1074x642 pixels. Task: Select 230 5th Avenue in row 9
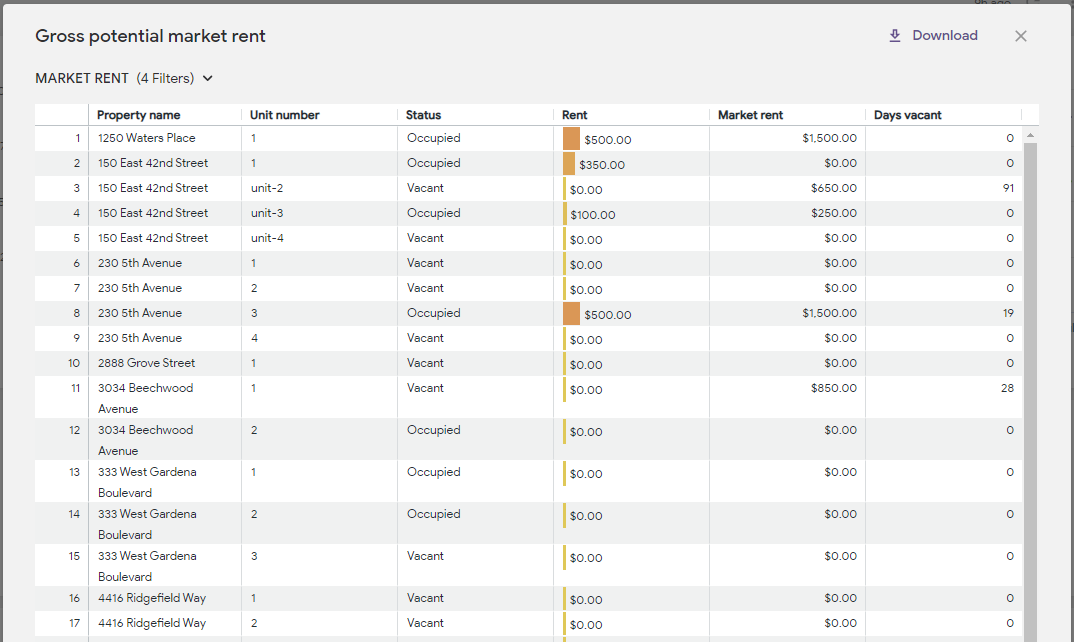click(x=164, y=338)
